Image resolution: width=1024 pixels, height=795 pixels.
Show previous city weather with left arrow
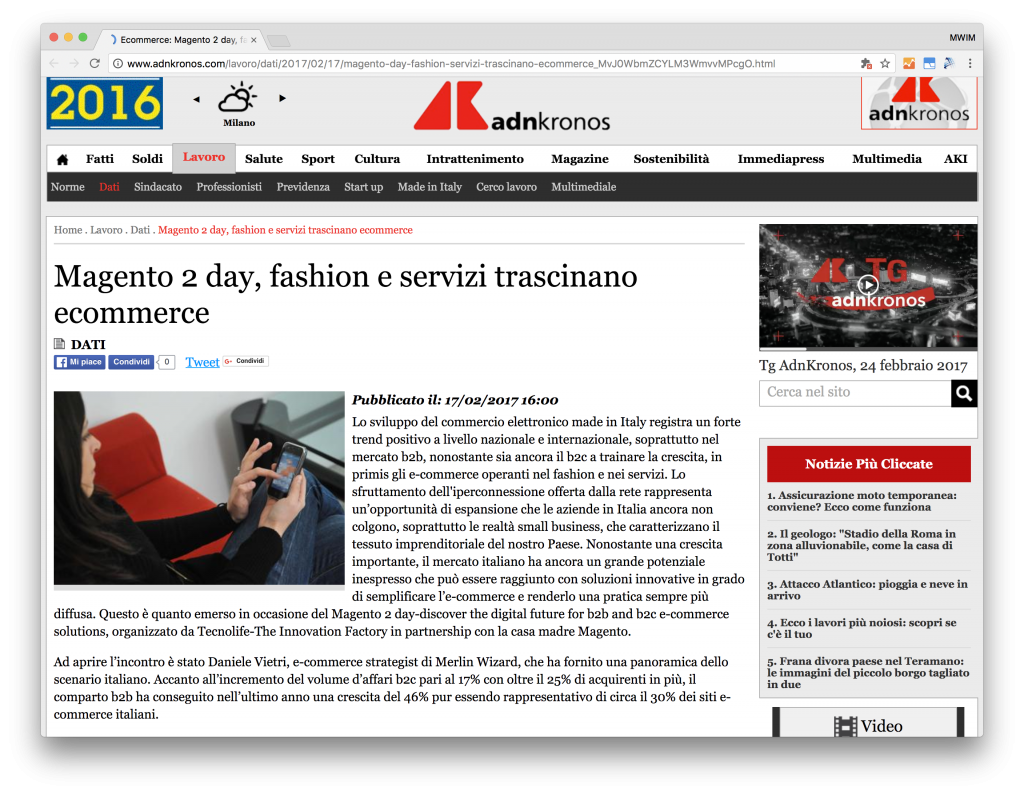pos(197,99)
